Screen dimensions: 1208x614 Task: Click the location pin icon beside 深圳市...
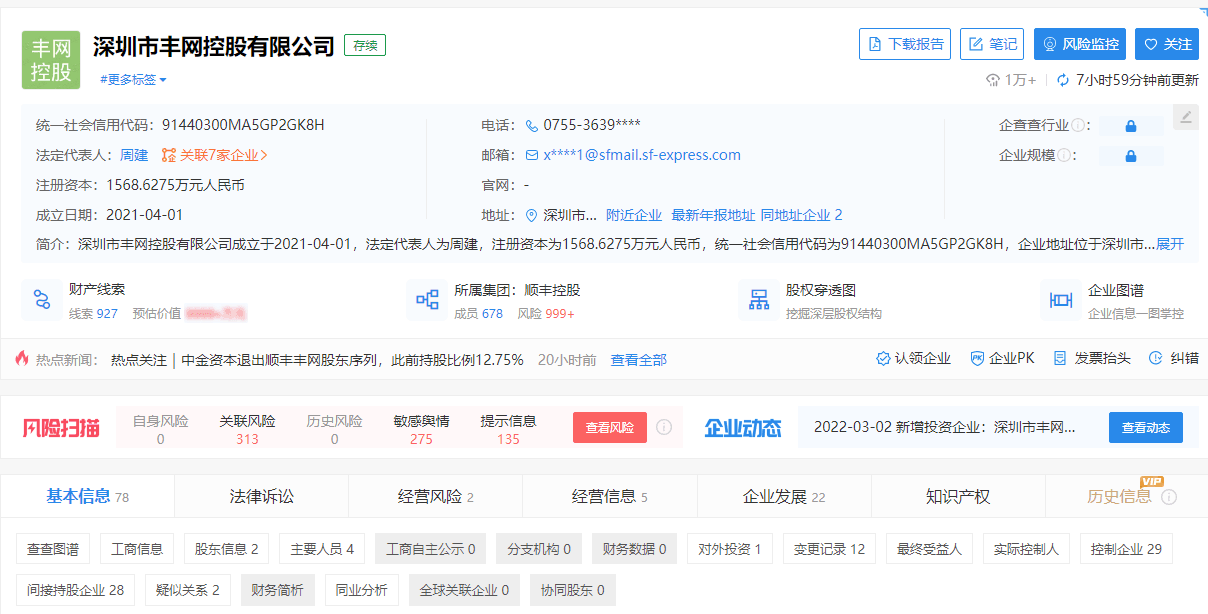(532, 216)
